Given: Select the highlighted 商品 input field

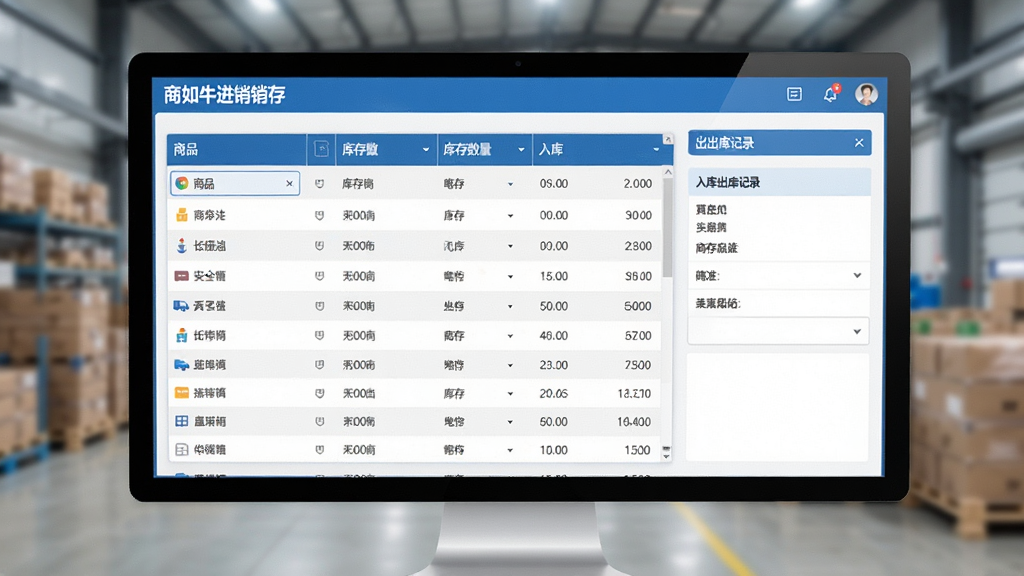Looking at the screenshot, I should (x=235, y=184).
